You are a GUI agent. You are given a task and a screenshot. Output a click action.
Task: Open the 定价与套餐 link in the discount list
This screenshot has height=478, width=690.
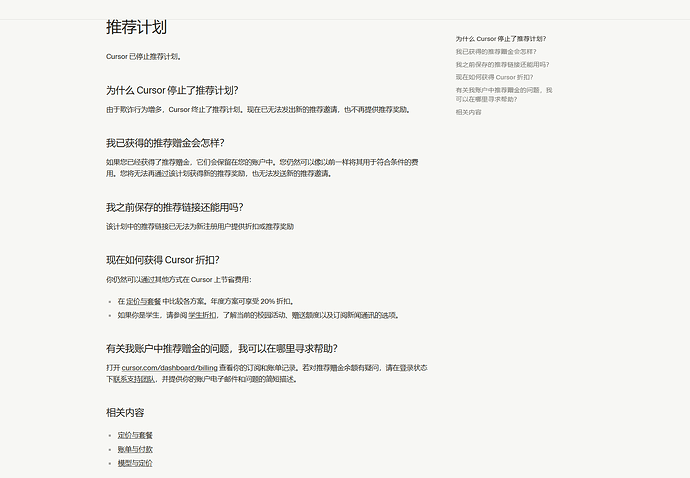coord(143,302)
